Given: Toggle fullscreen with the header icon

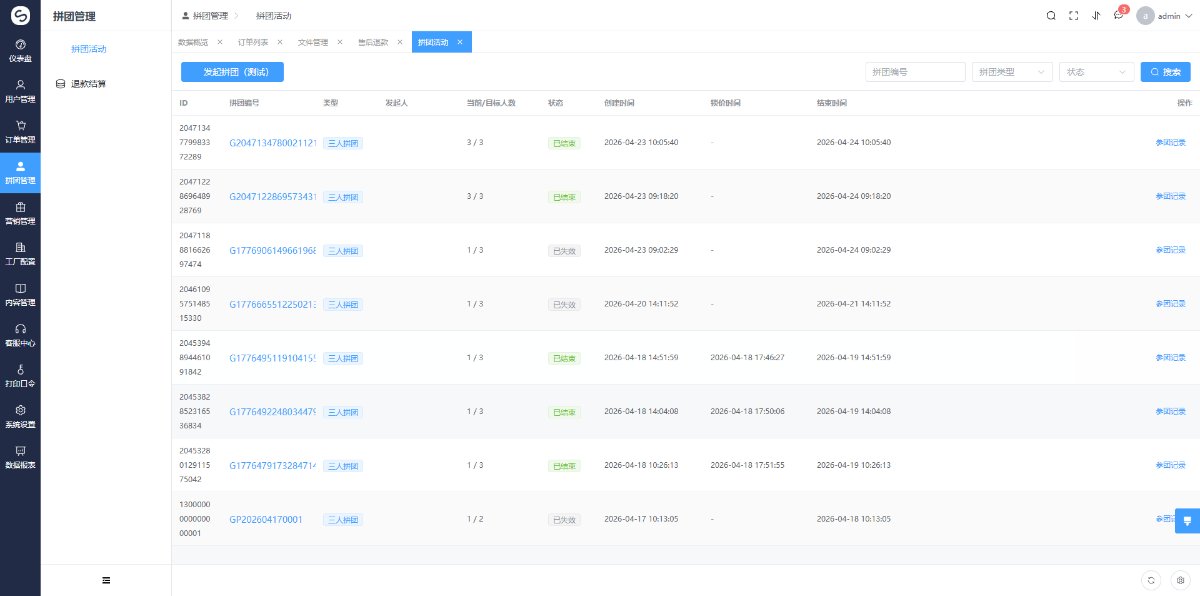Looking at the screenshot, I should point(1074,16).
